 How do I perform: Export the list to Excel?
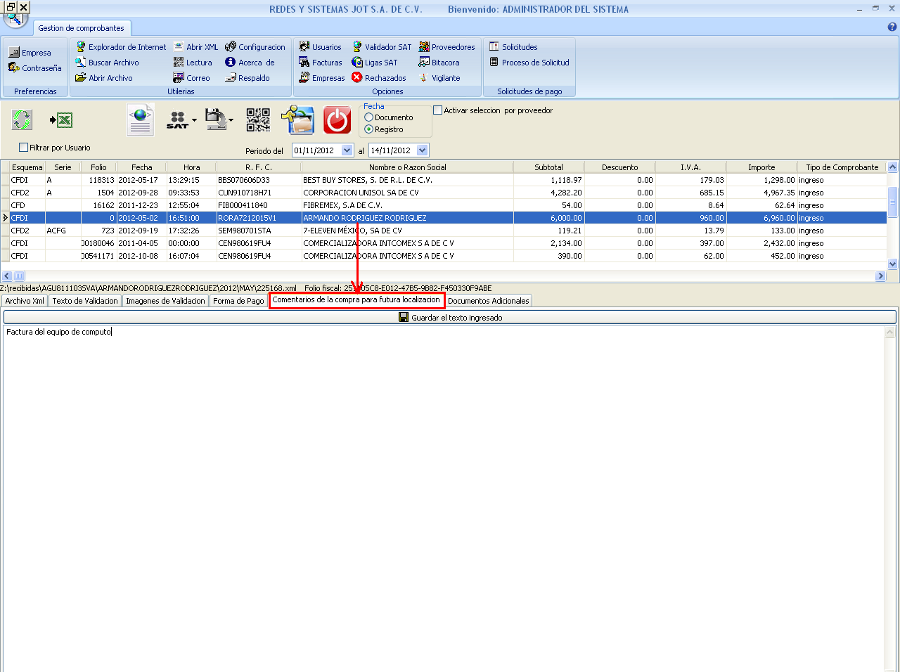pyautogui.click(x=61, y=120)
